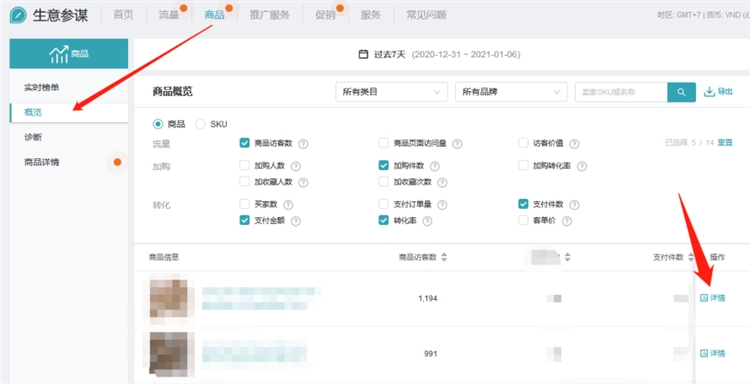Open 详情 for product with 991 visitors
Image resolution: width=750 pixels, height=384 pixels.
[713, 353]
